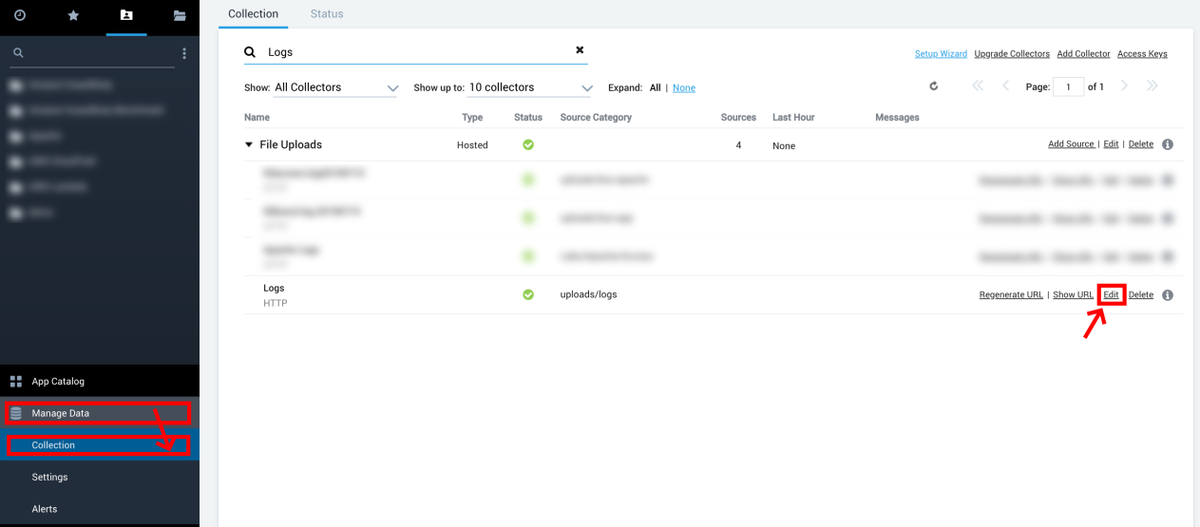Switch to the Status tab
The image size is (1200, 527).
tap(327, 14)
